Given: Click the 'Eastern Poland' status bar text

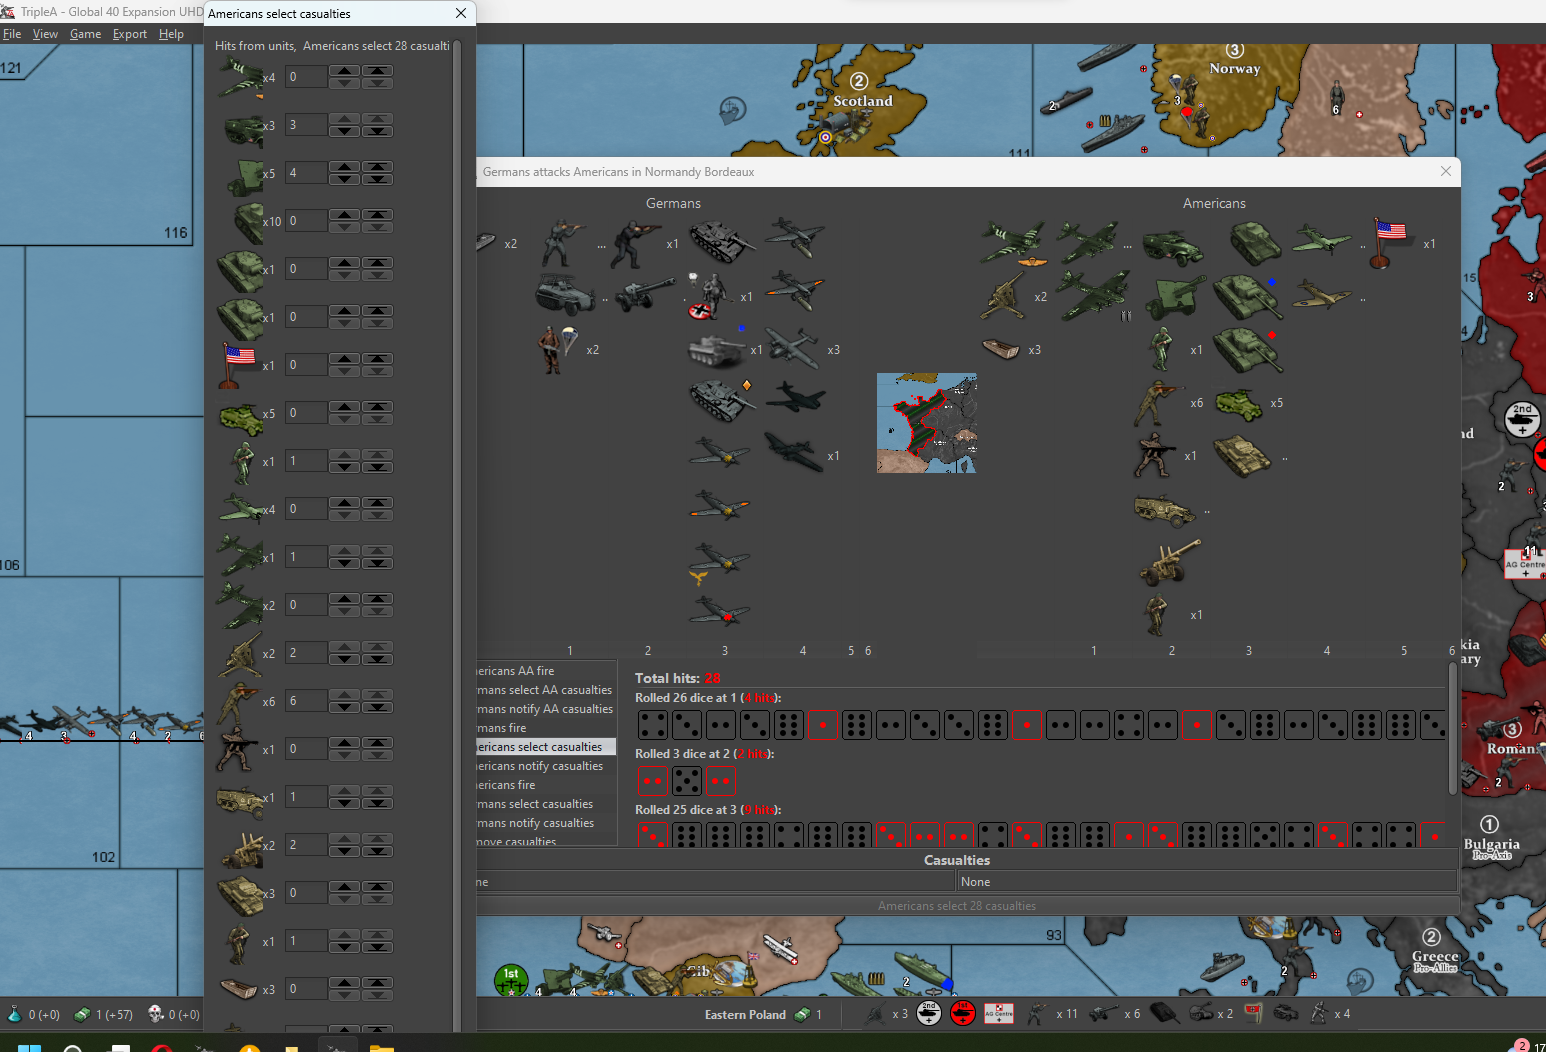Looking at the screenshot, I should [745, 1014].
